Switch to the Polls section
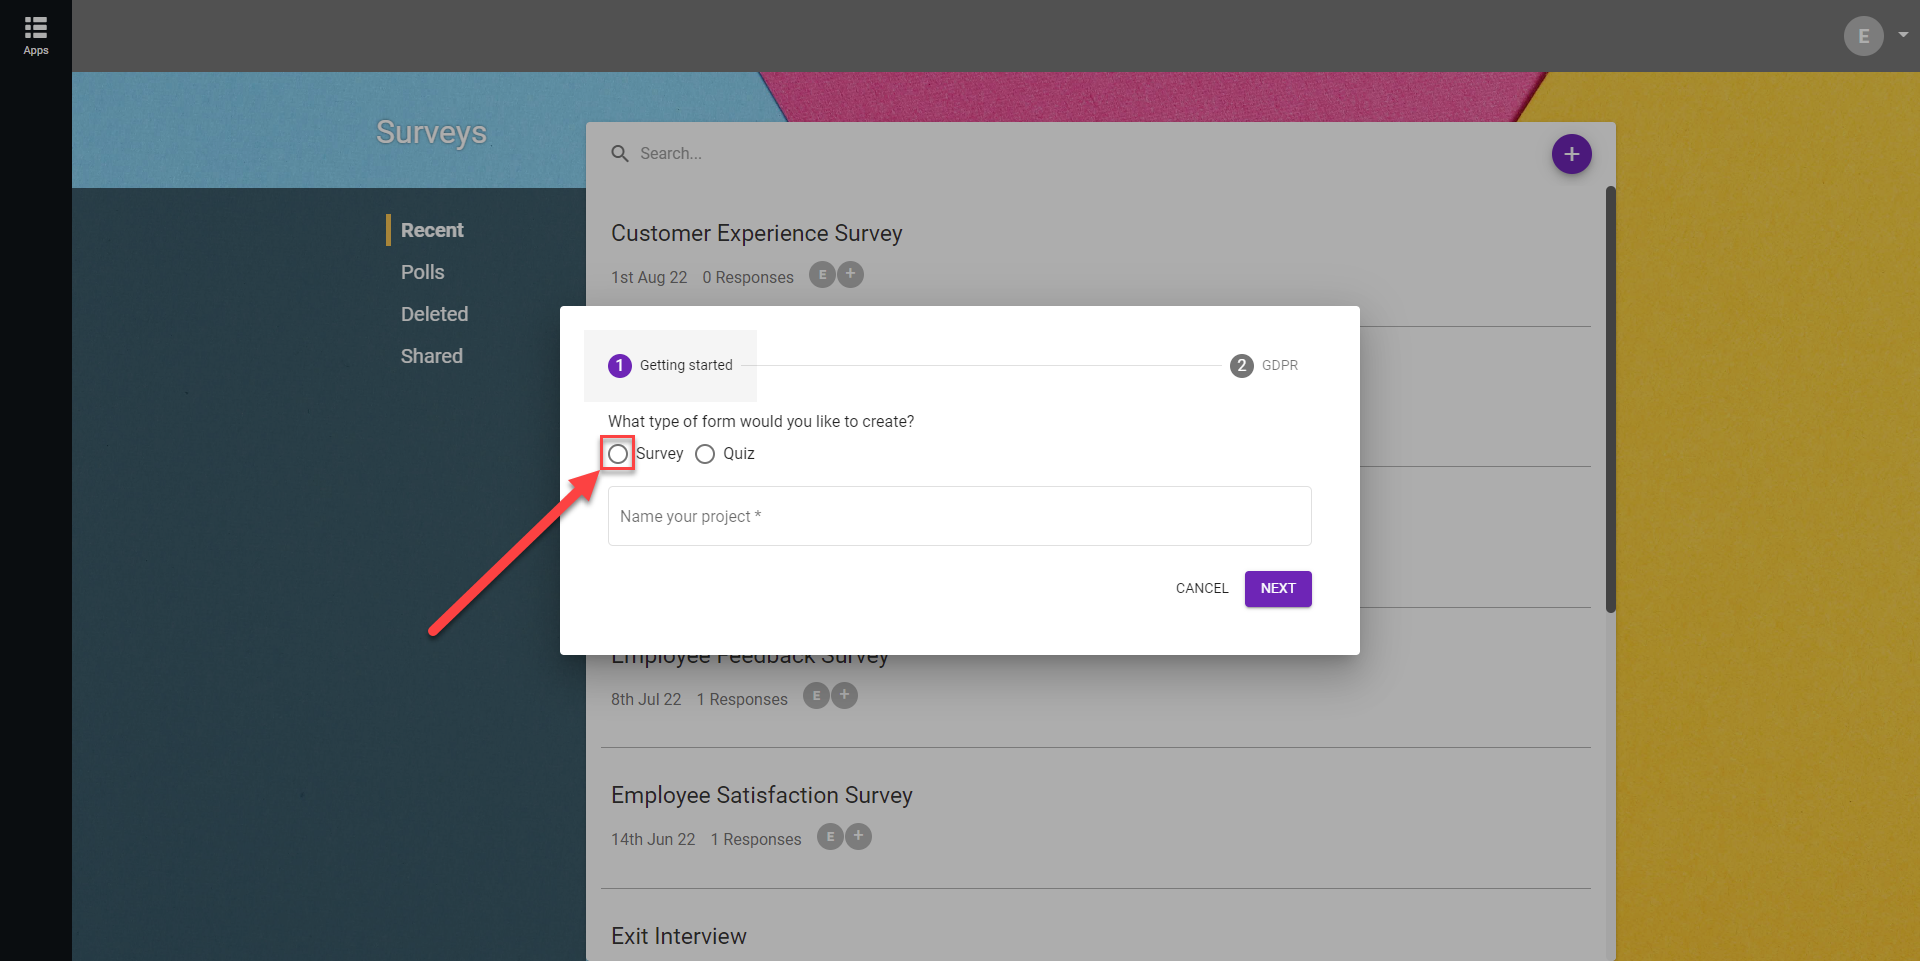The image size is (1920, 961). [x=422, y=271]
